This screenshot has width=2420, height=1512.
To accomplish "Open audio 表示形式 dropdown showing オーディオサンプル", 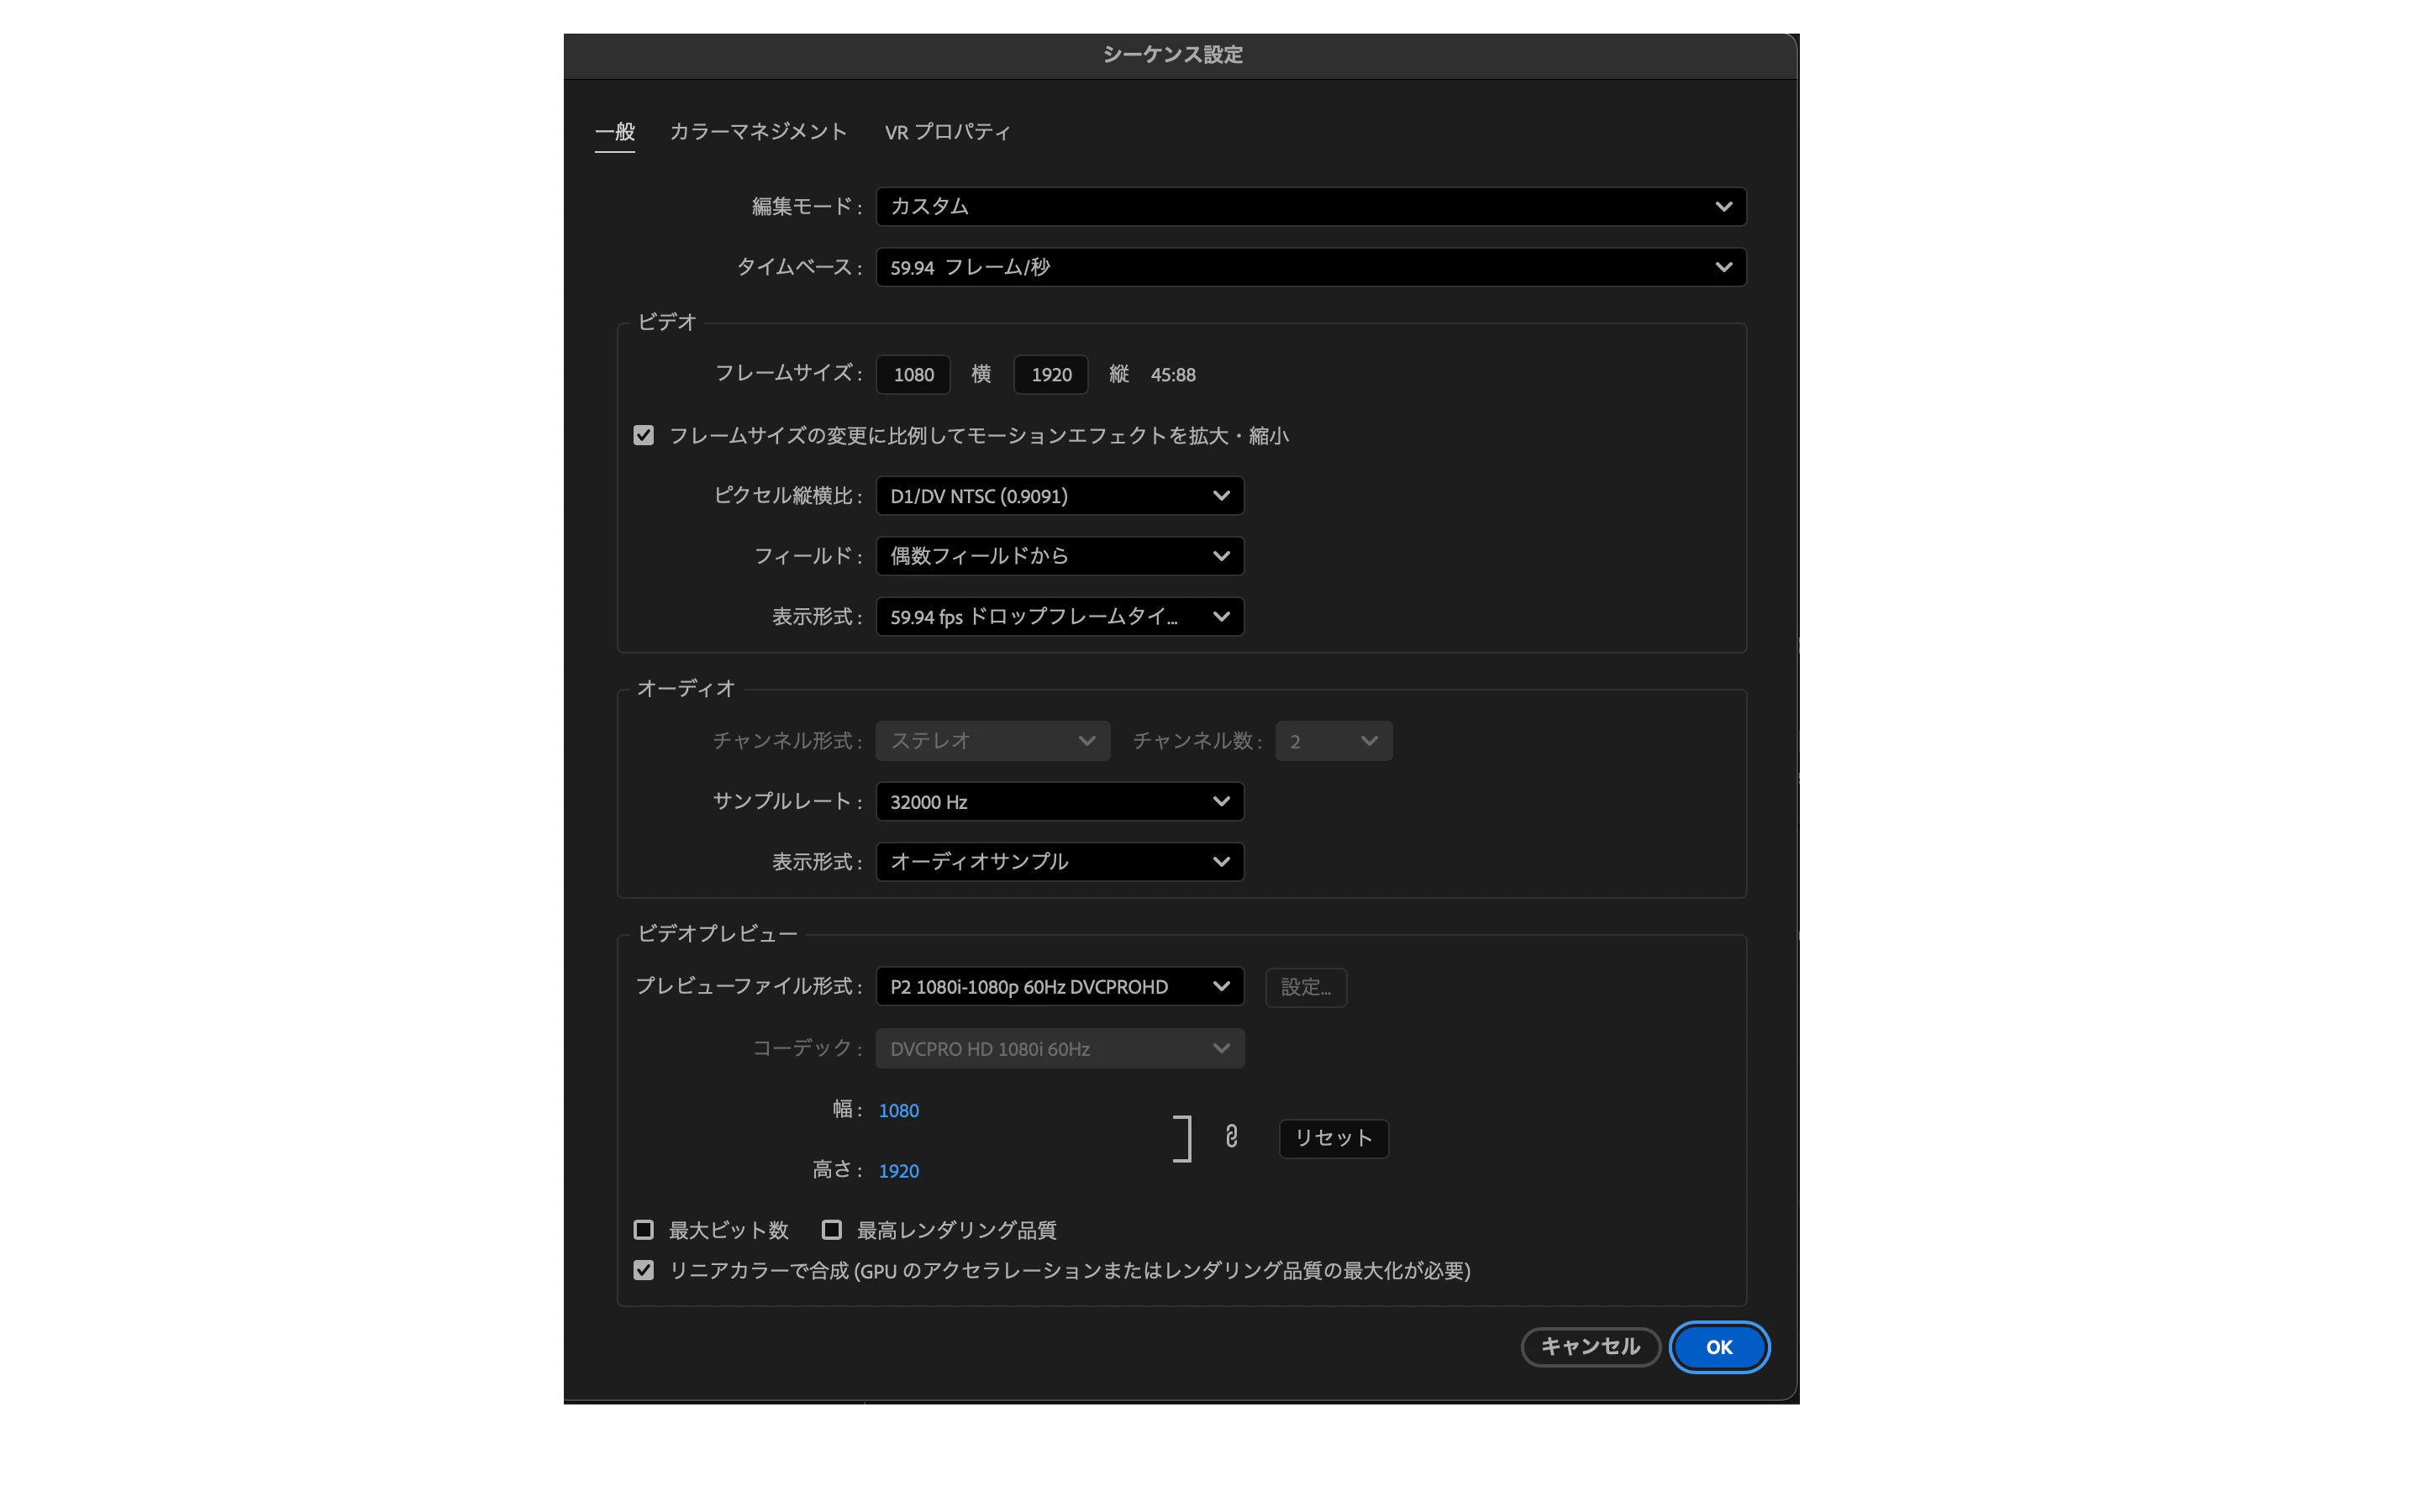I will [x=1059, y=862].
